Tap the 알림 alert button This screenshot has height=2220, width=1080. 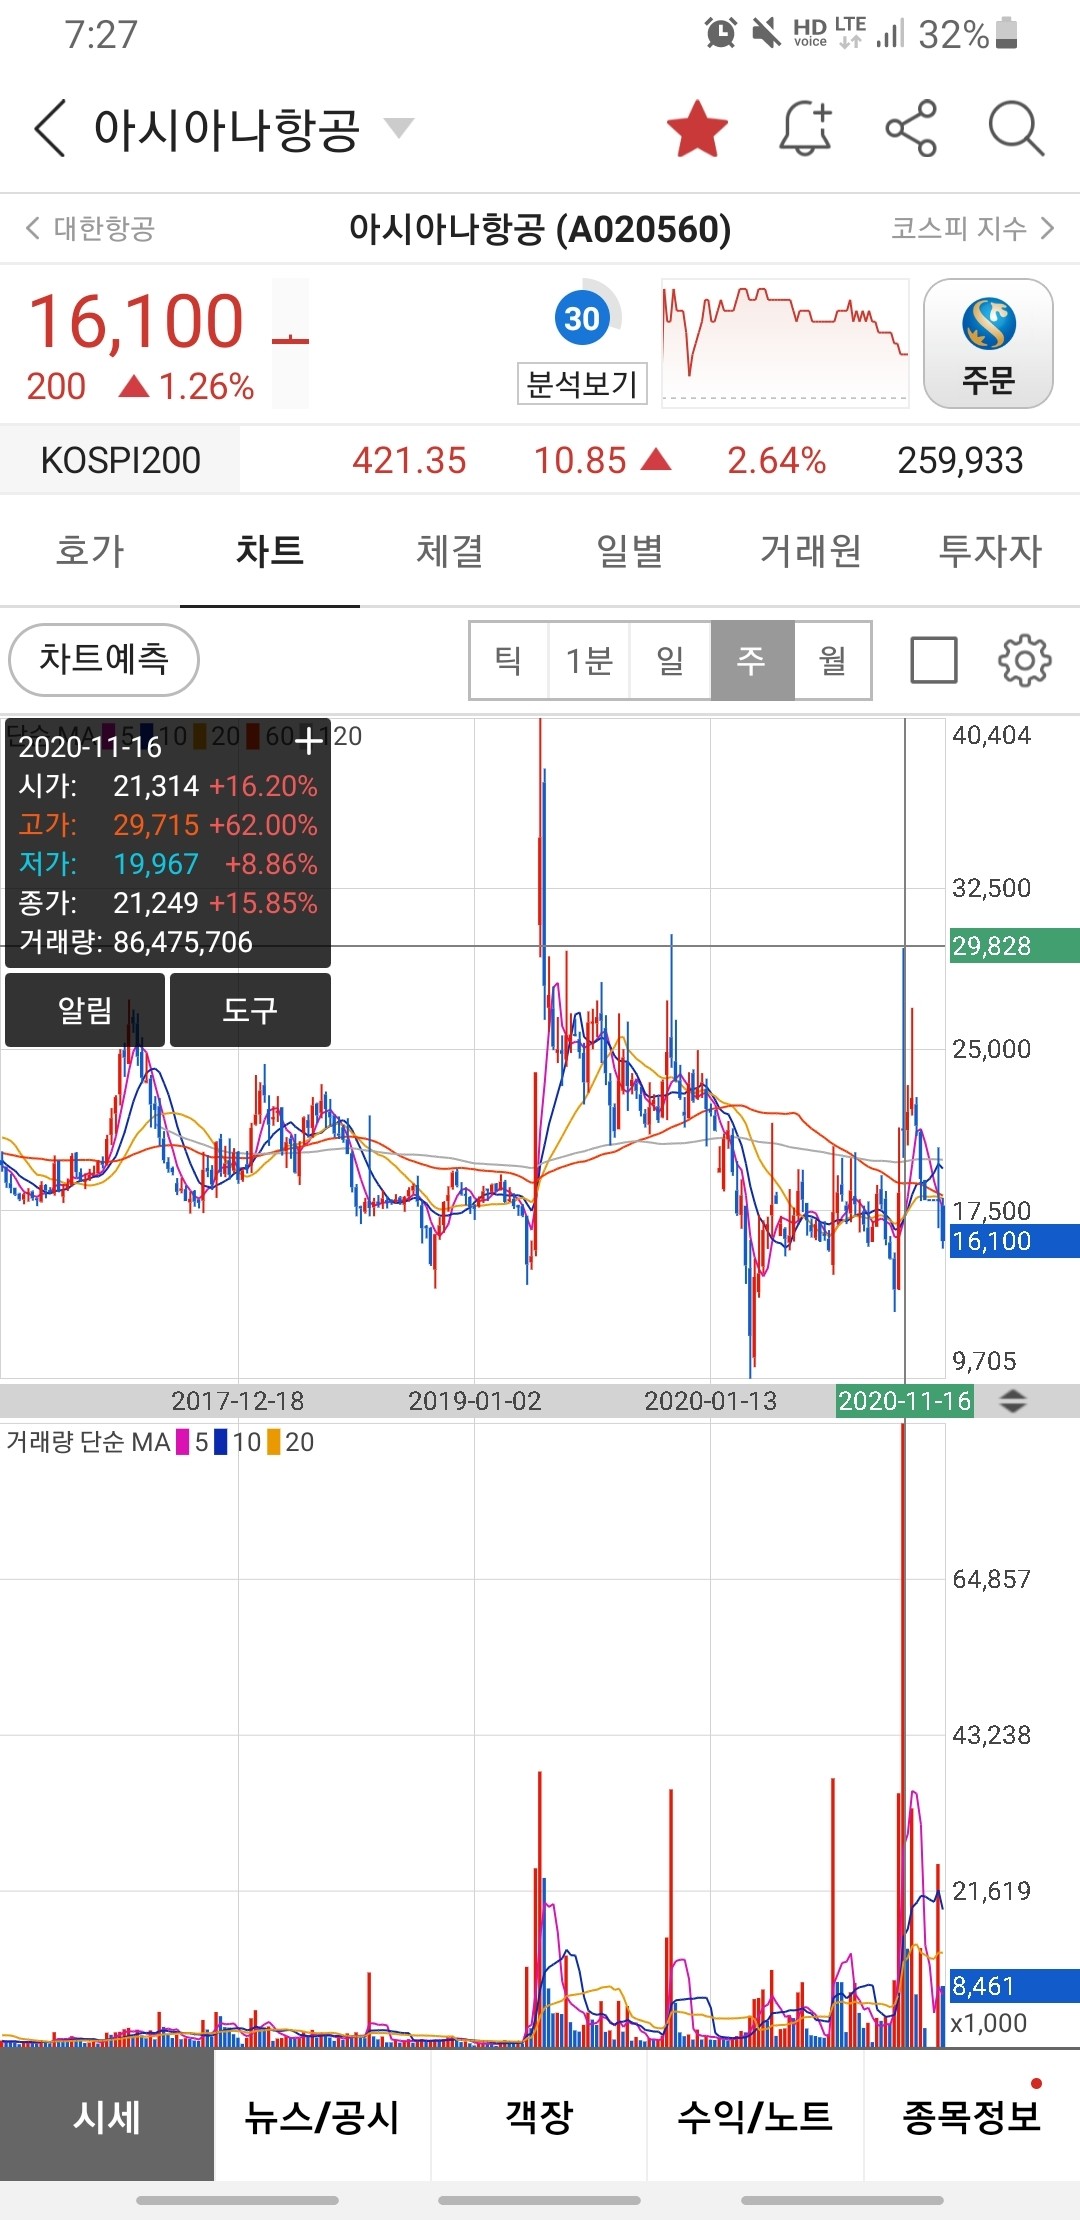point(85,1010)
